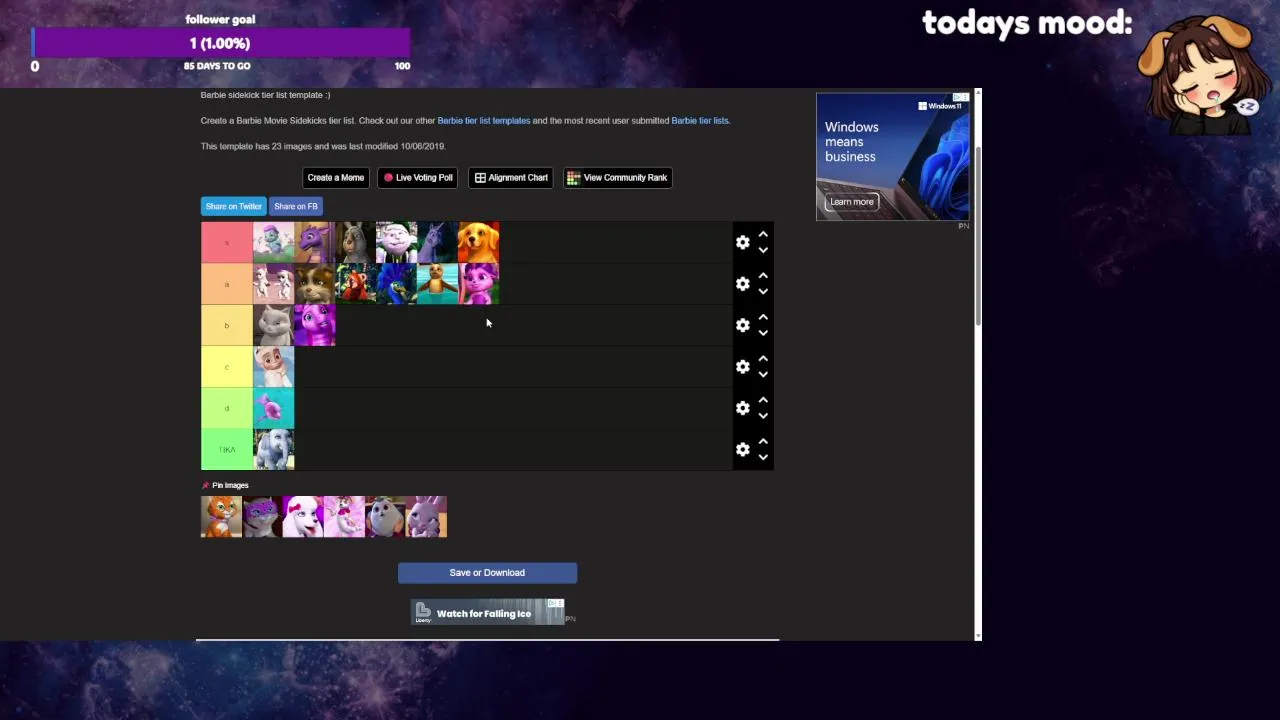Select the white lavender creature in S tier
The height and width of the screenshot is (720, 1280).
pos(397,243)
